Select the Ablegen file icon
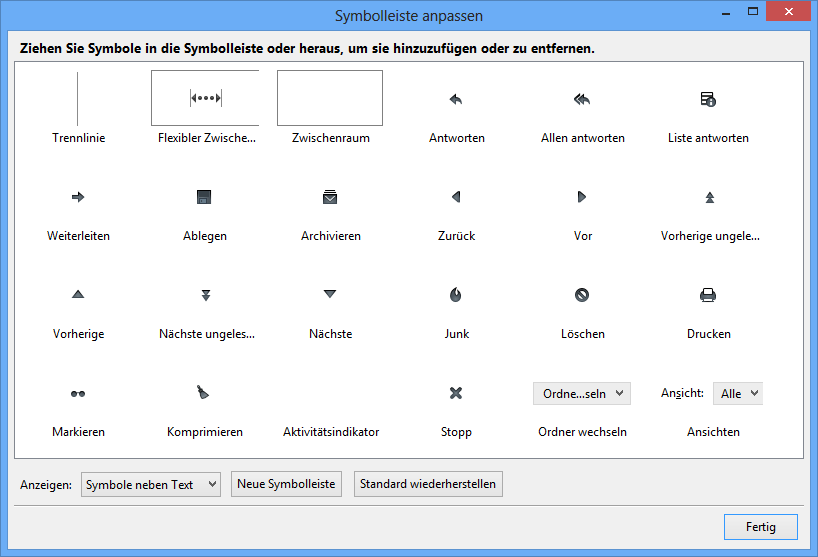This screenshot has height=557, width=818. pos(204,197)
